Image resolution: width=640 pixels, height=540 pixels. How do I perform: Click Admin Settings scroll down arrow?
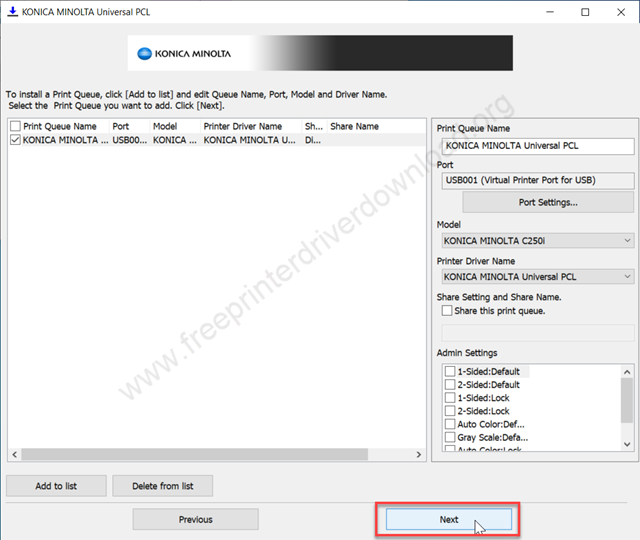pyautogui.click(x=627, y=444)
